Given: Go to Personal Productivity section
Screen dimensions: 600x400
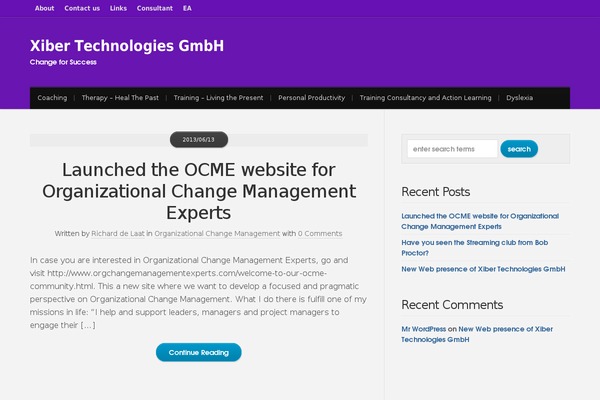Looking at the screenshot, I should click(x=311, y=98).
